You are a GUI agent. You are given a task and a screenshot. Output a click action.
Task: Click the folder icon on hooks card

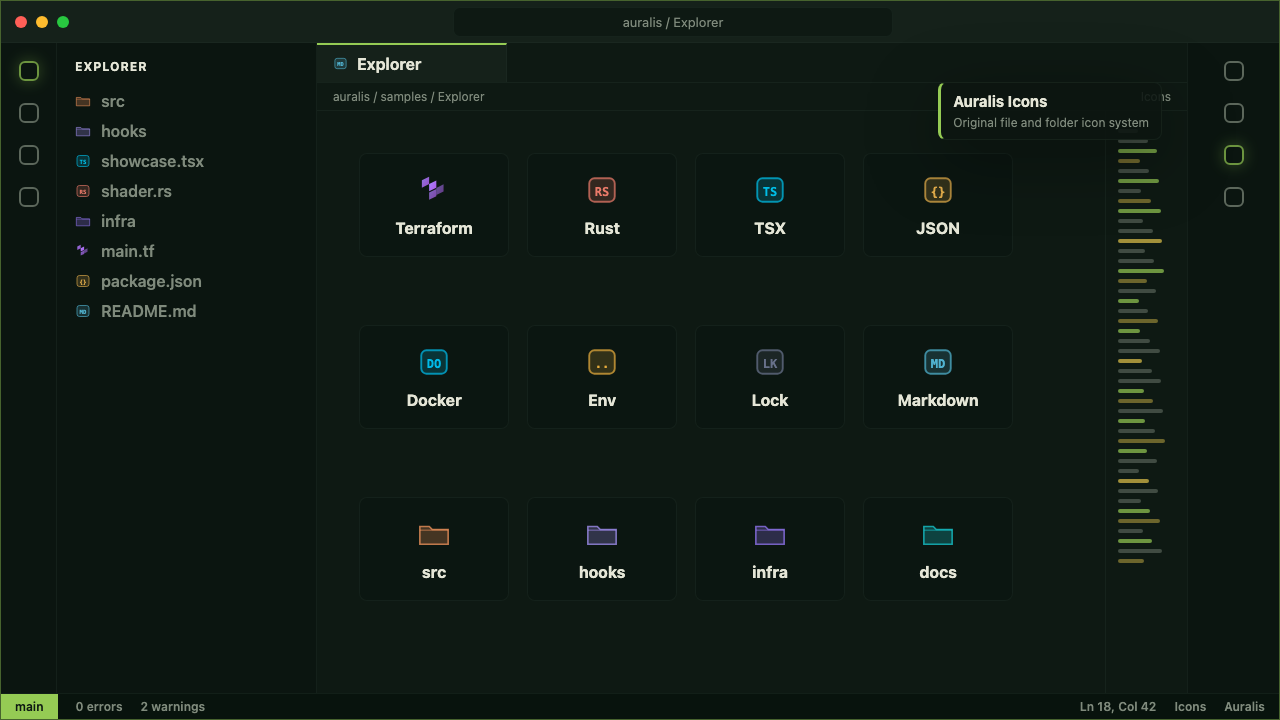[x=602, y=535]
